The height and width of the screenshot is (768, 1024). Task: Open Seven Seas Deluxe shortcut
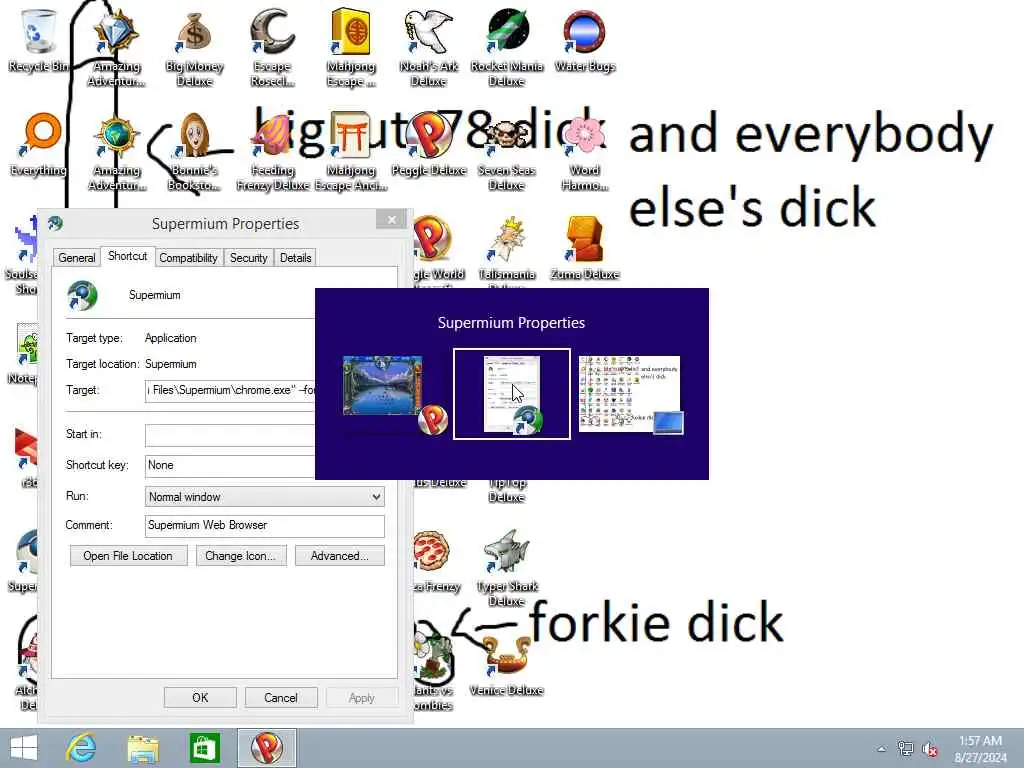pos(507,152)
